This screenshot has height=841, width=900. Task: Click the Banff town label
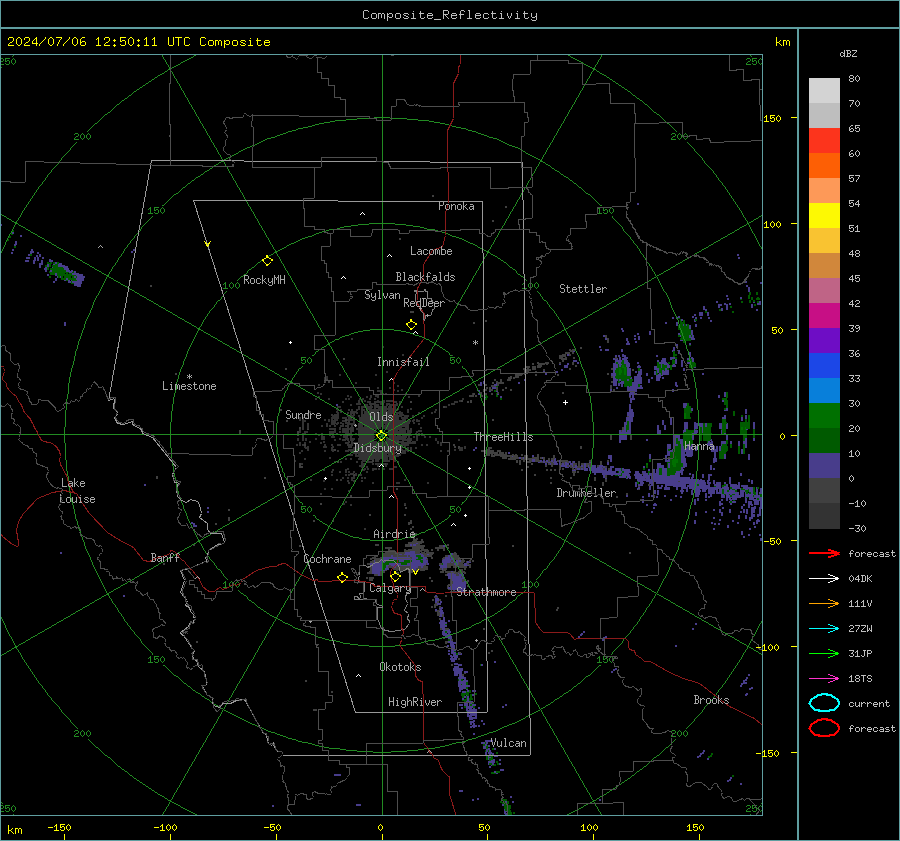pyautogui.click(x=165, y=558)
